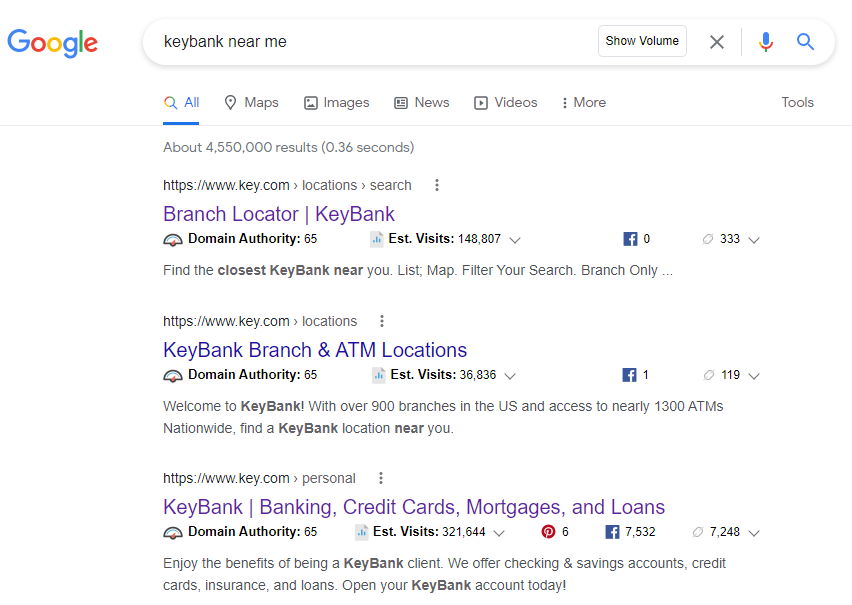Click 'Est. Visits: 321,644' text
This screenshot has height=605, width=852.
[429, 532]
